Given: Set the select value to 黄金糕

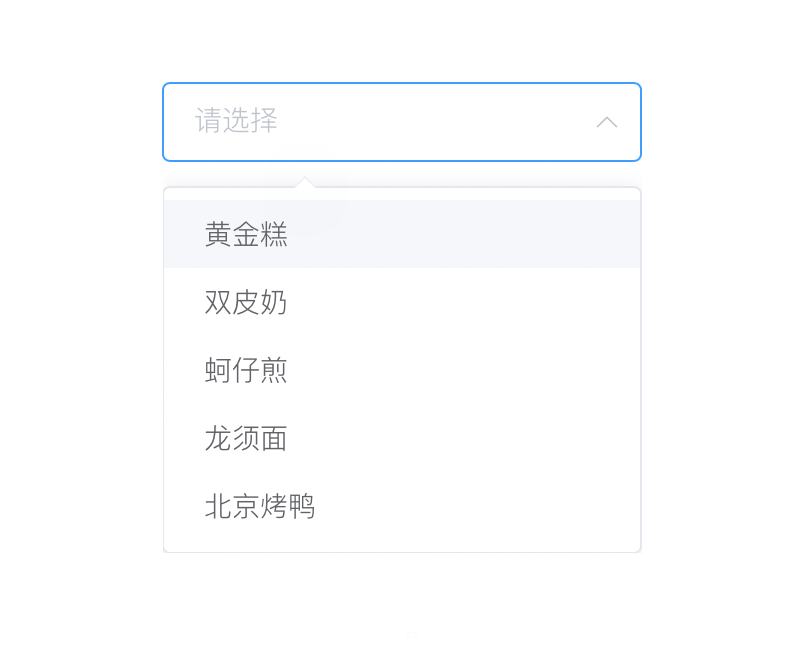Looking at the screenshot, I should 246,234.
